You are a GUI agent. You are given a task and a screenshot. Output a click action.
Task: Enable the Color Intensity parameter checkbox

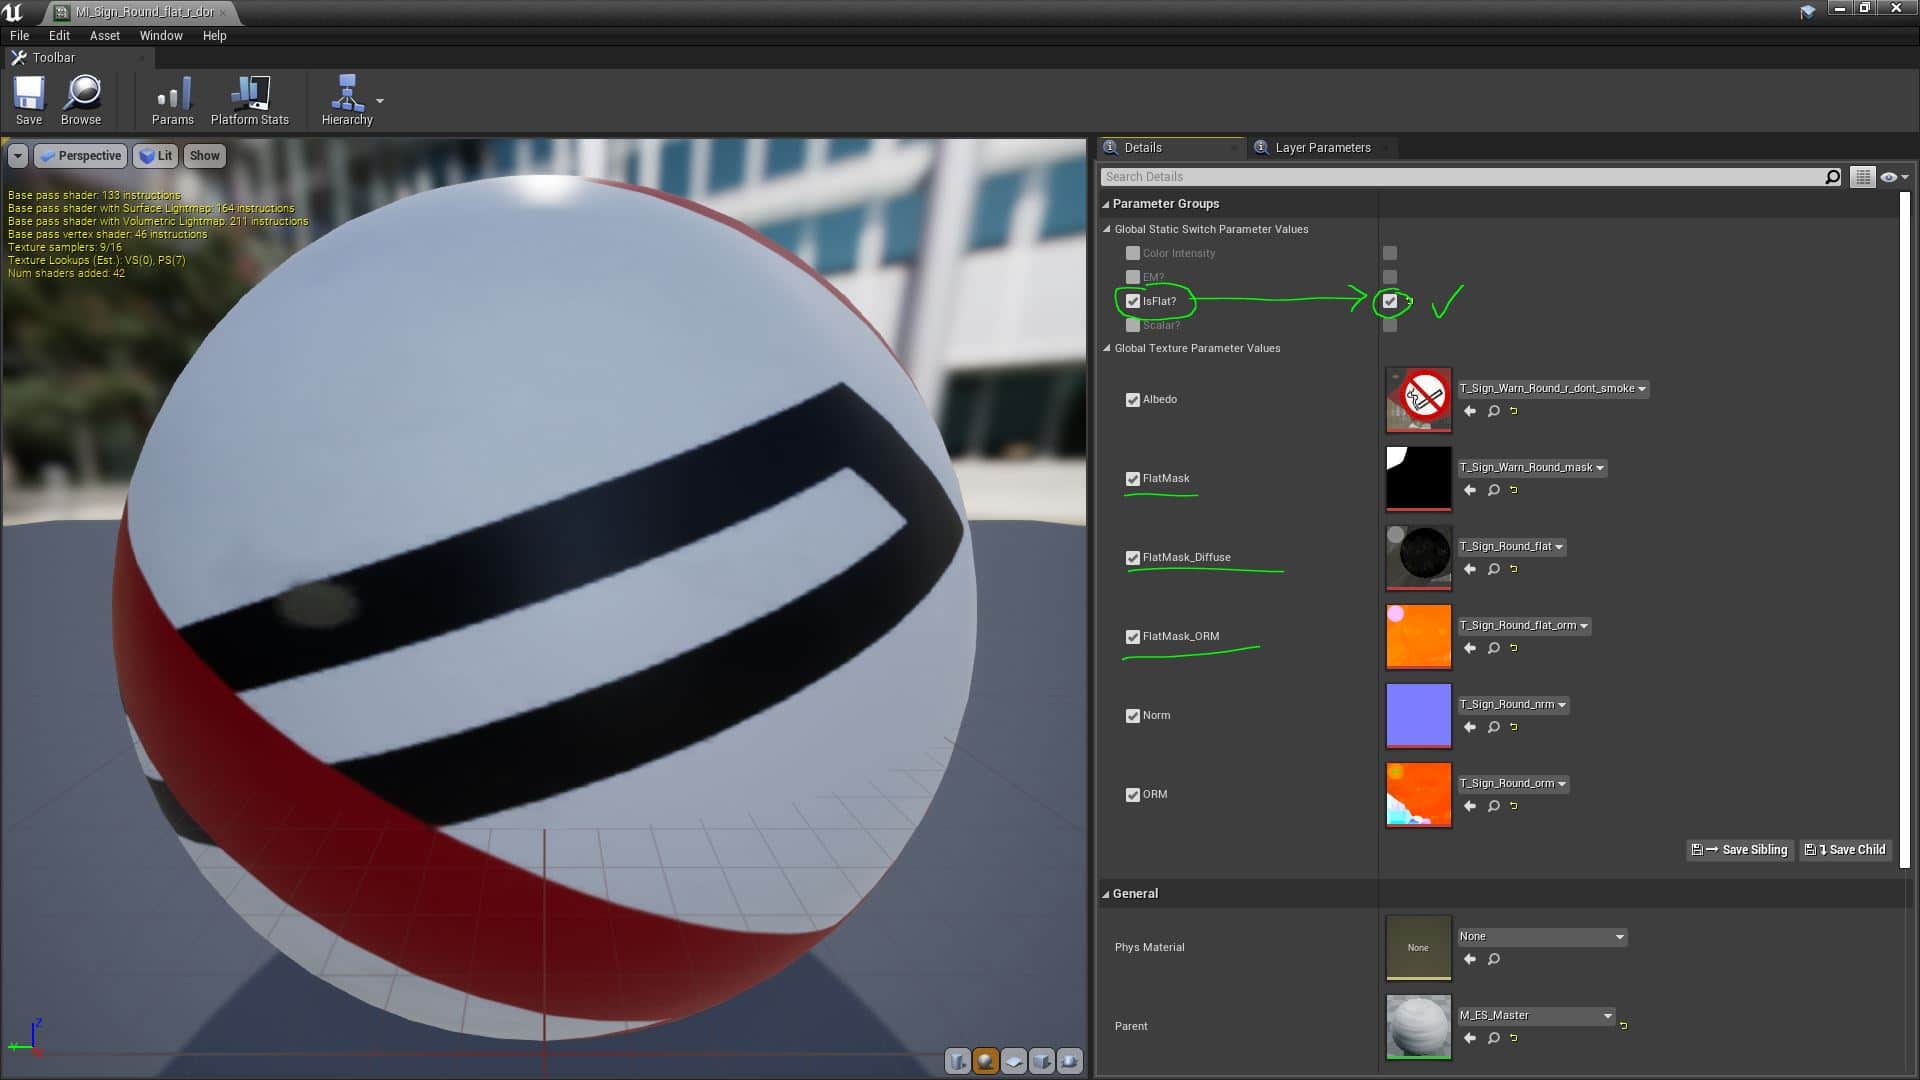pyautogui.click(x=1133, y=253)
